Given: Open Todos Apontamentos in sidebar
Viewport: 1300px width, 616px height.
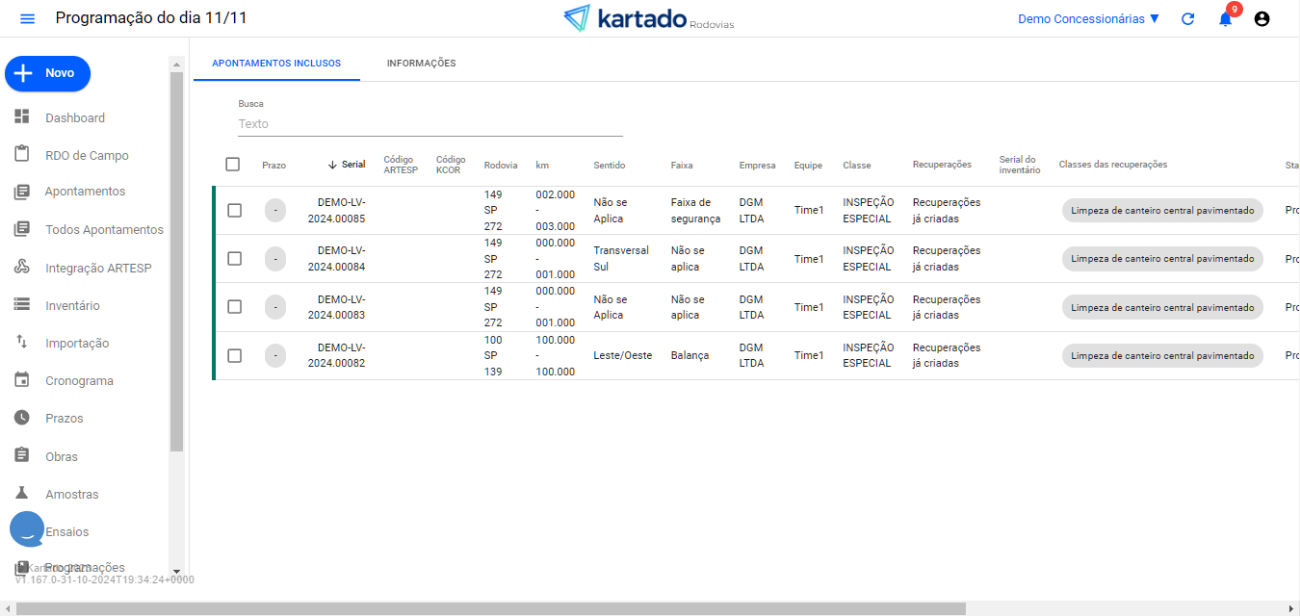Looking at the screenshot, I should click(104, 230).
